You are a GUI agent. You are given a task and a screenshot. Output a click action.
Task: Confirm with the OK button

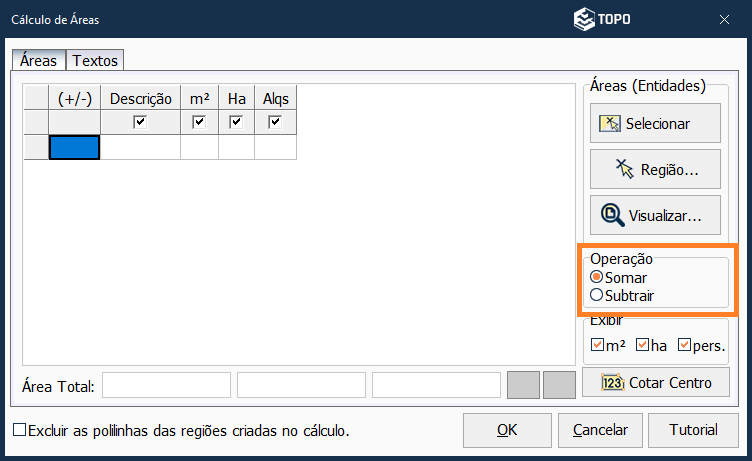point(507,430)
